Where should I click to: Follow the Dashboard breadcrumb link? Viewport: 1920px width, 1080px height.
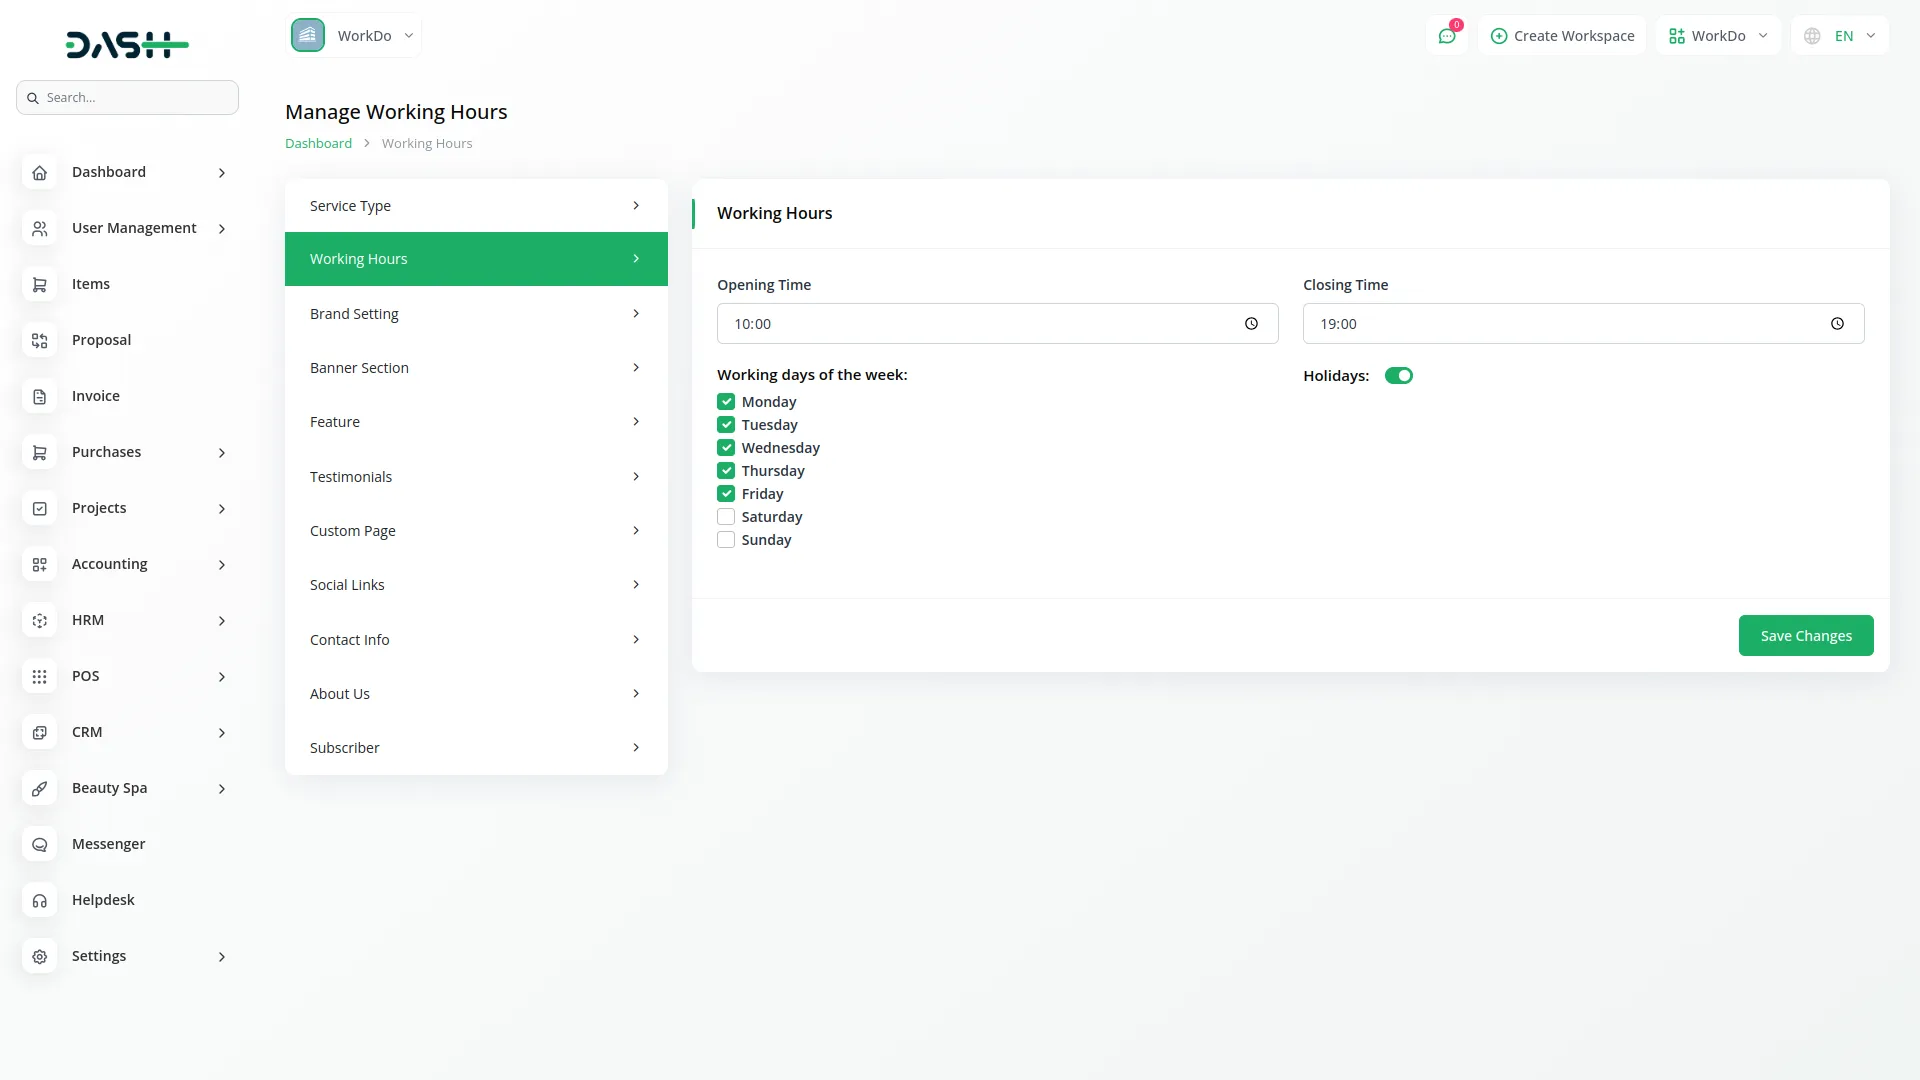318,143
